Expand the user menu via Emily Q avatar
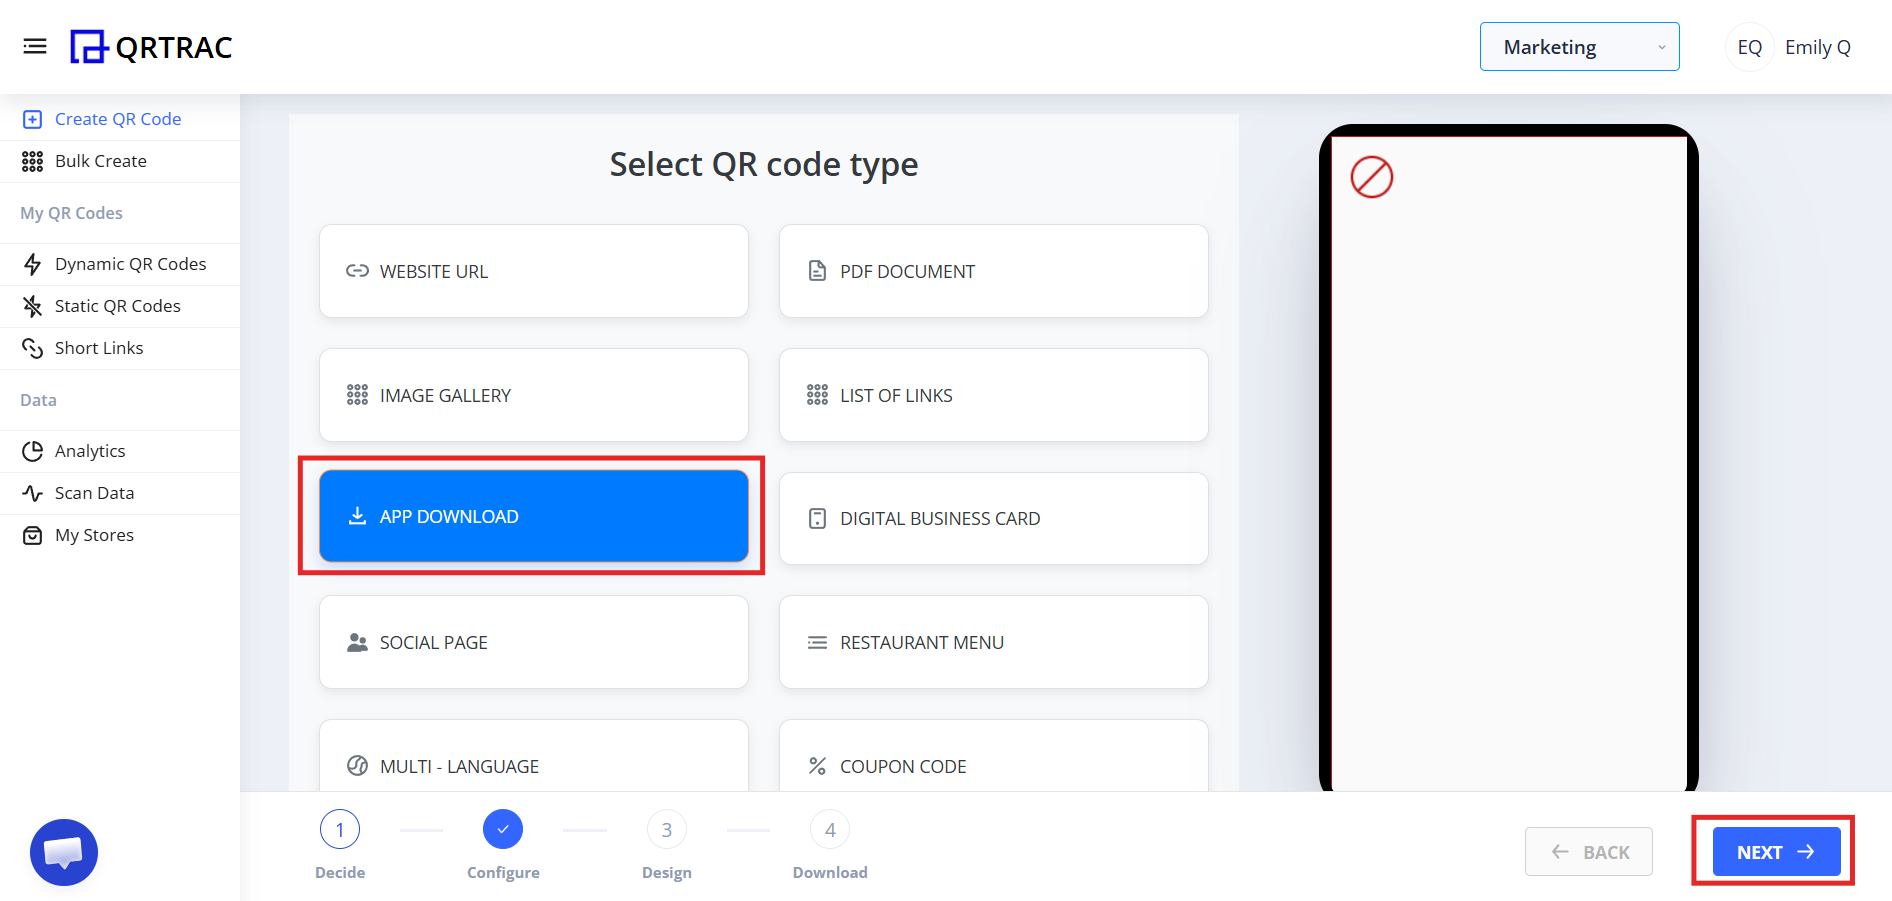1892x901 pixels. [x=1748, y=46]
